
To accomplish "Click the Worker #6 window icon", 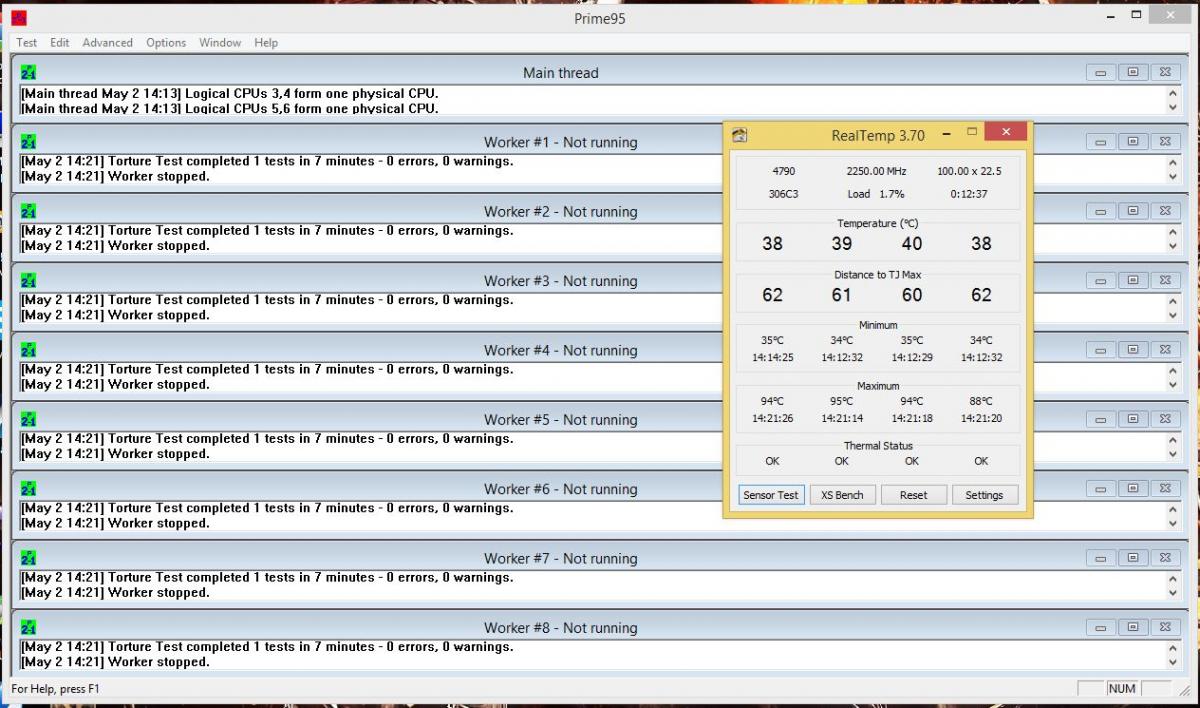I will tap(29, 489).
